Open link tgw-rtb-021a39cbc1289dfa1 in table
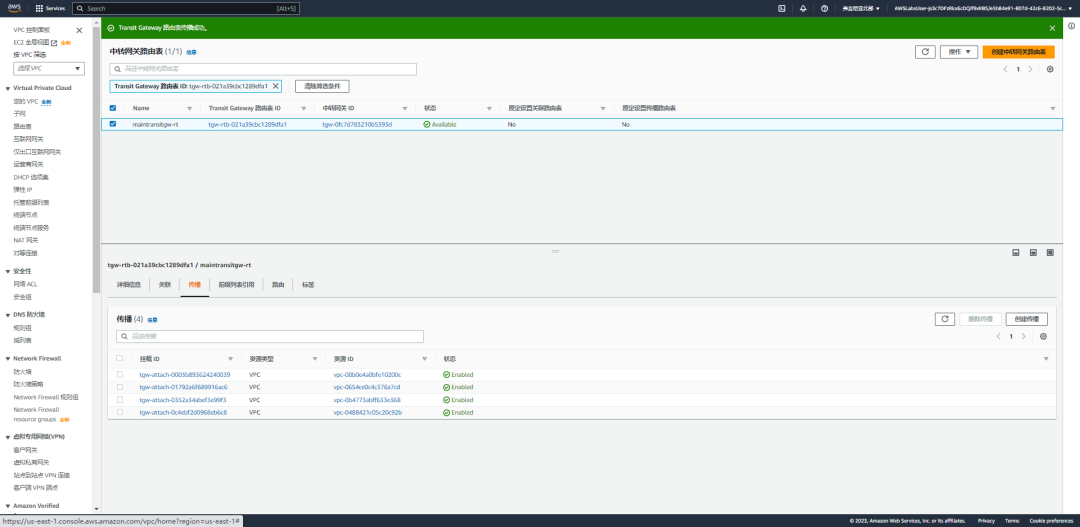 [247, 125]
